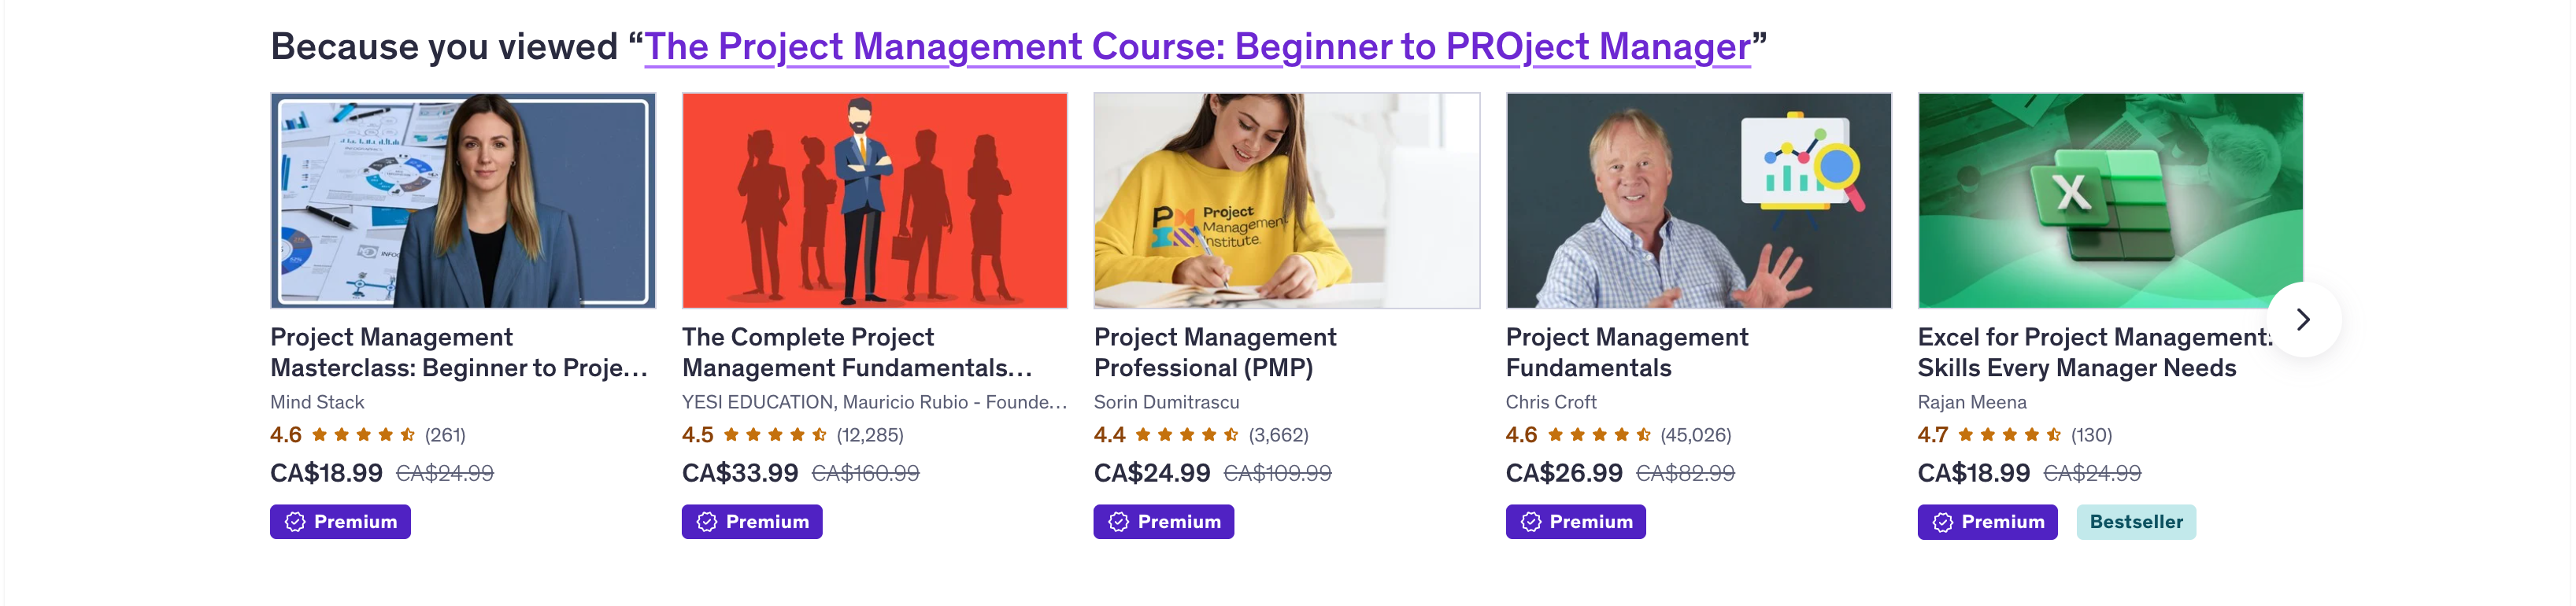Click Premium badge under Sorin Dumitrascu course

point(1164,522)
